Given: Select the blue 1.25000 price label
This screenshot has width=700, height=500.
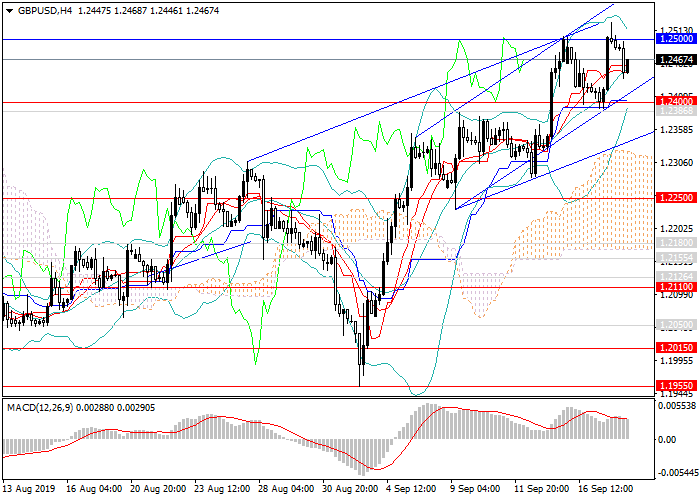Looking at the screenshot, I should 676,38.
